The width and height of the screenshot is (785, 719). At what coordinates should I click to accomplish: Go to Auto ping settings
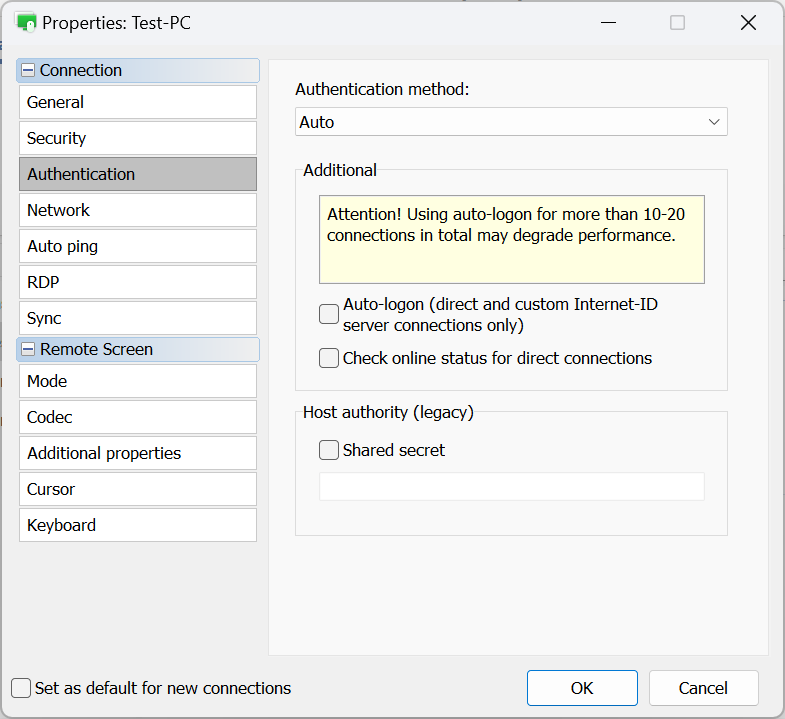click(x=138, y=246)
